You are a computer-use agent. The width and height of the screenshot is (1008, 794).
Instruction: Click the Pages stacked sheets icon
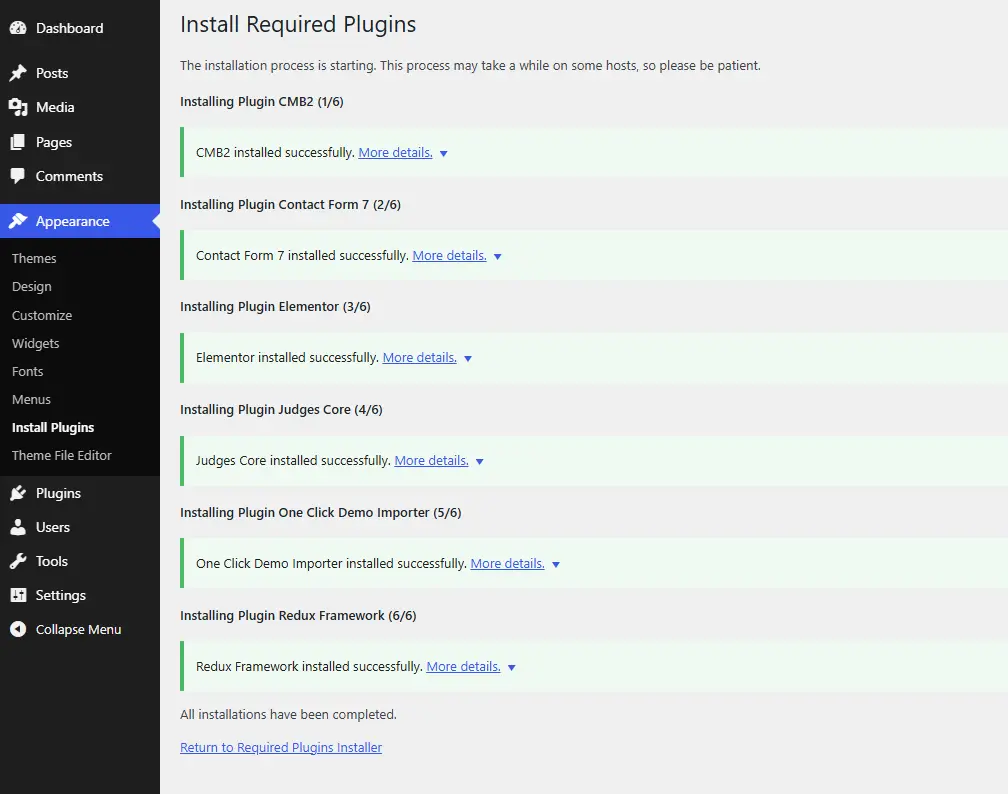(18, 142)
